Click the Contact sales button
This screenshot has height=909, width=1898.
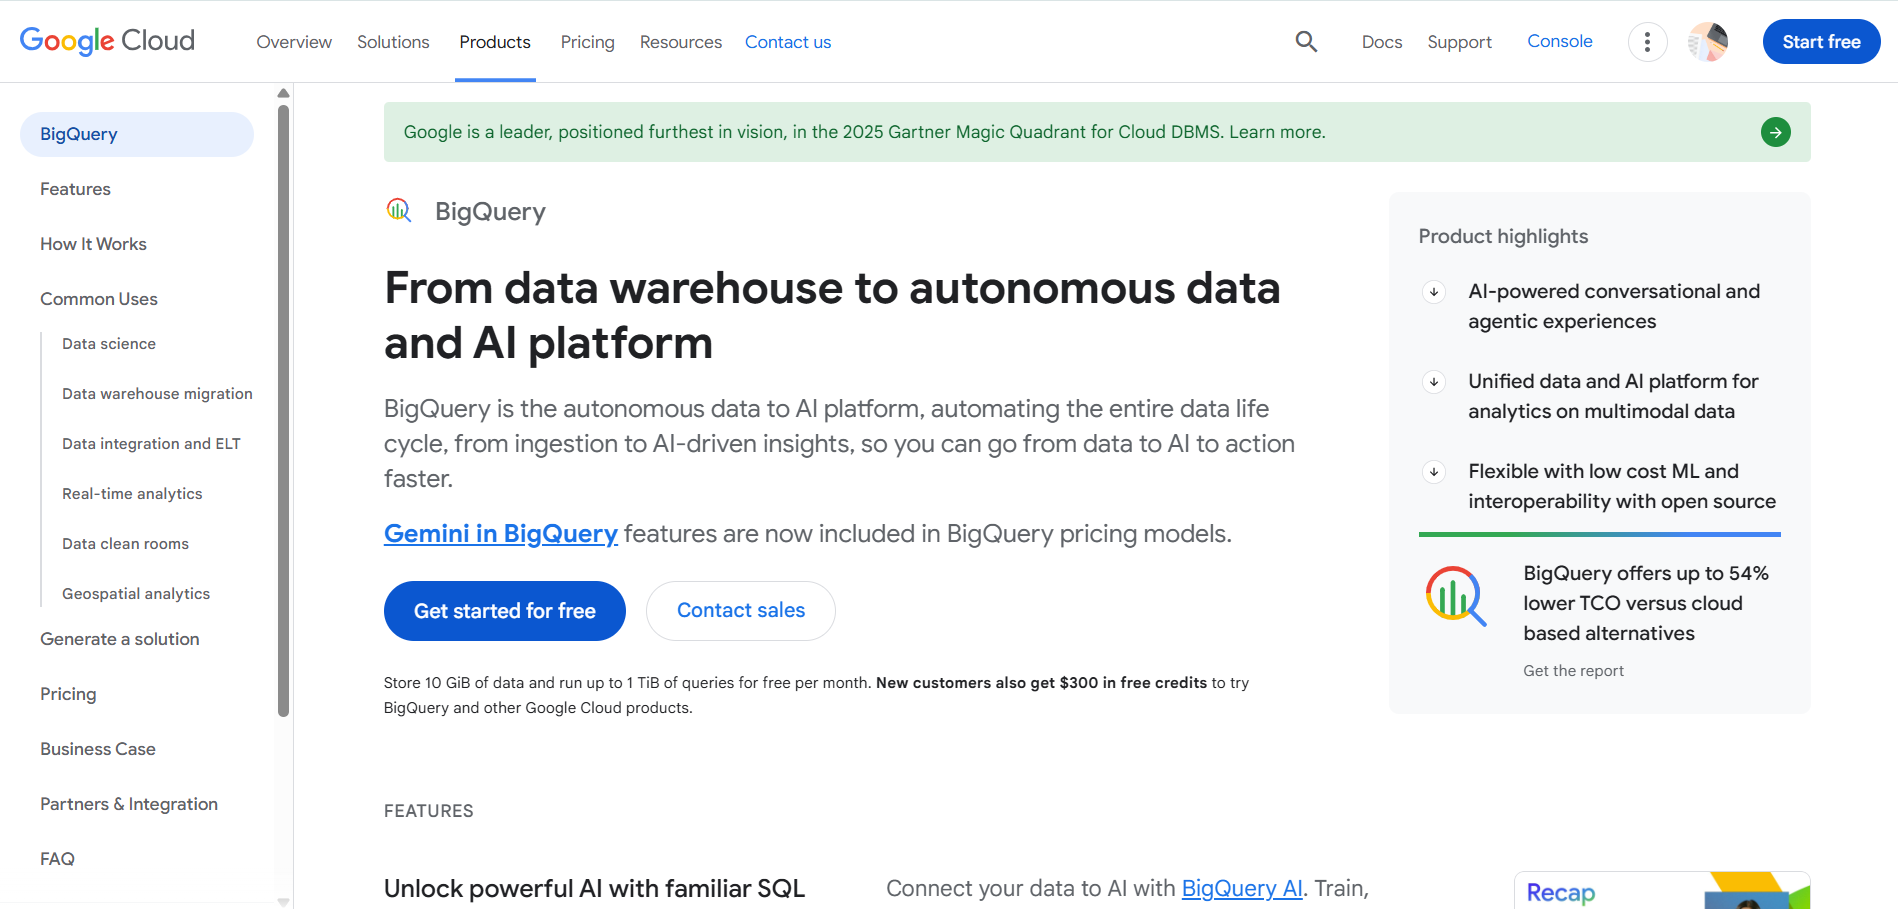(x=741, y=611)
